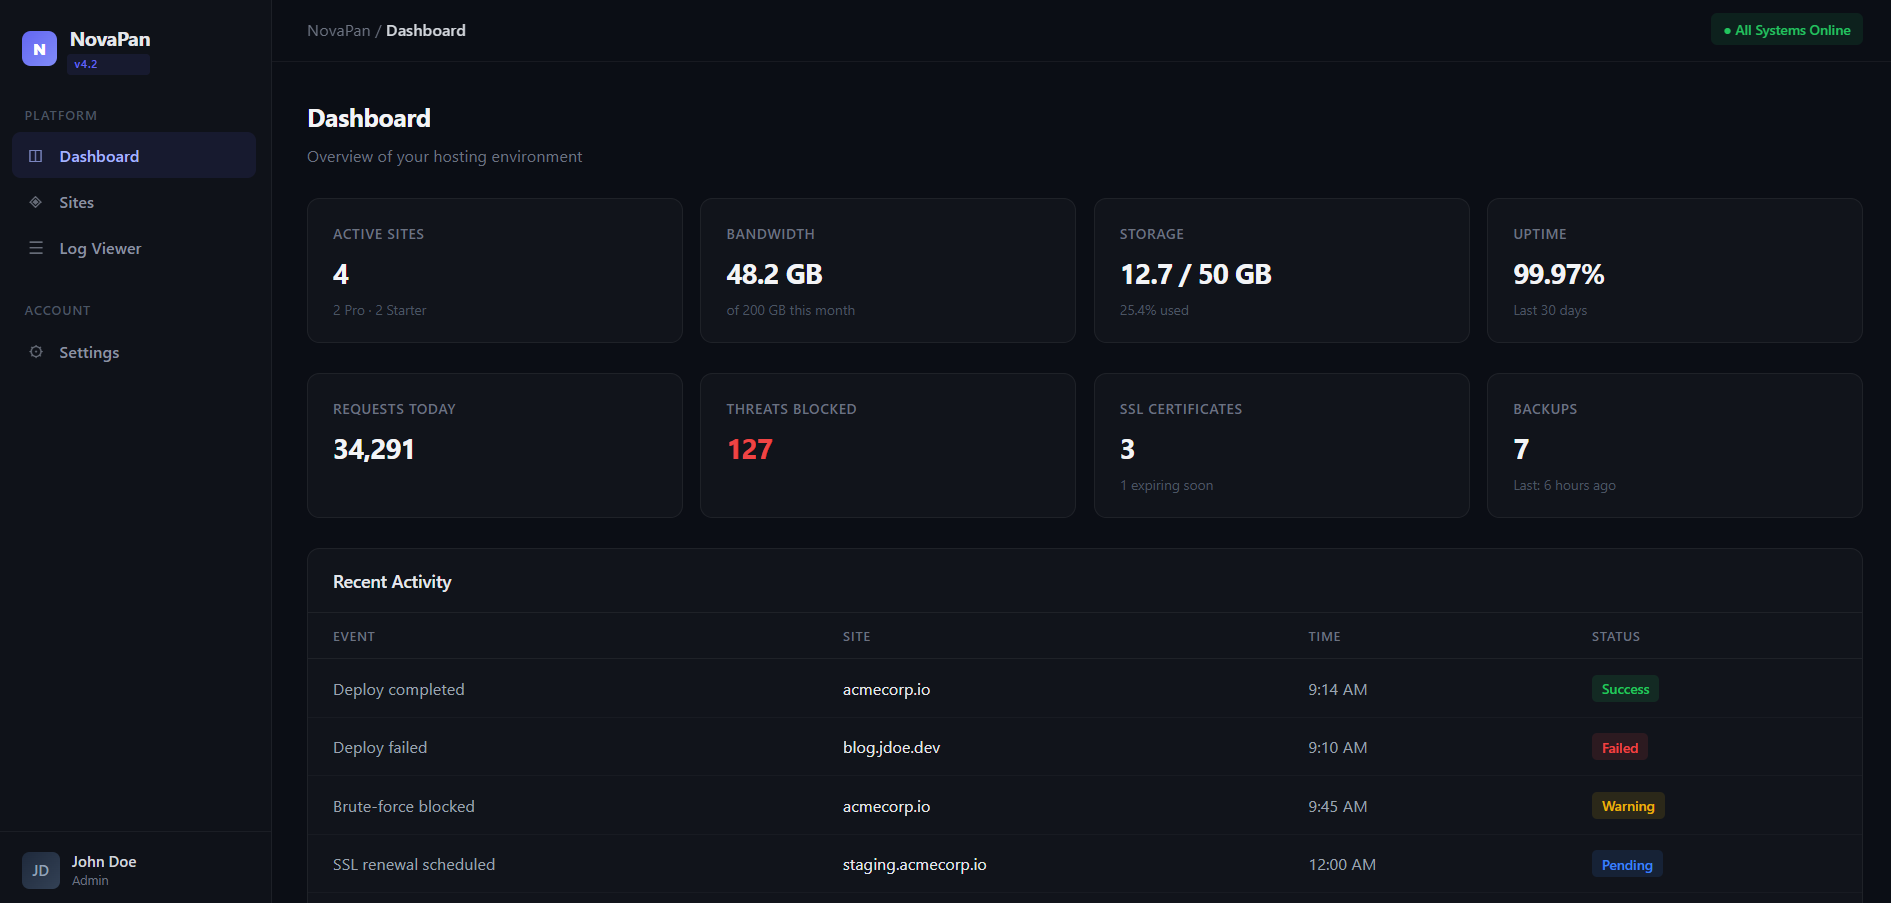Viewport: 1891px width, 903px height.
Task: Click the Dashboard sidebar icon
Action: click(x=36, y=156)
